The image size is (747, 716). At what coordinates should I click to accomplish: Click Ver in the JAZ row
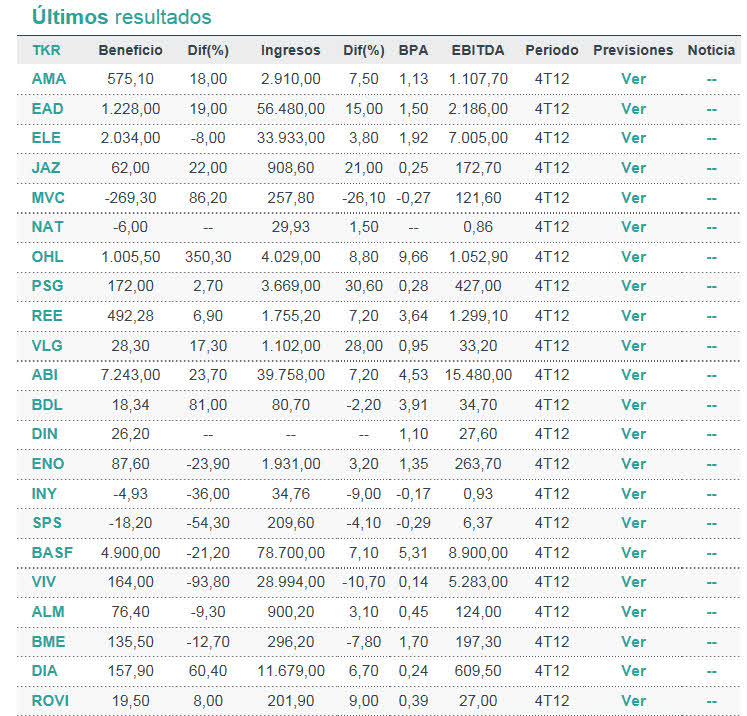pyautogui.click(x=633, y=168)
